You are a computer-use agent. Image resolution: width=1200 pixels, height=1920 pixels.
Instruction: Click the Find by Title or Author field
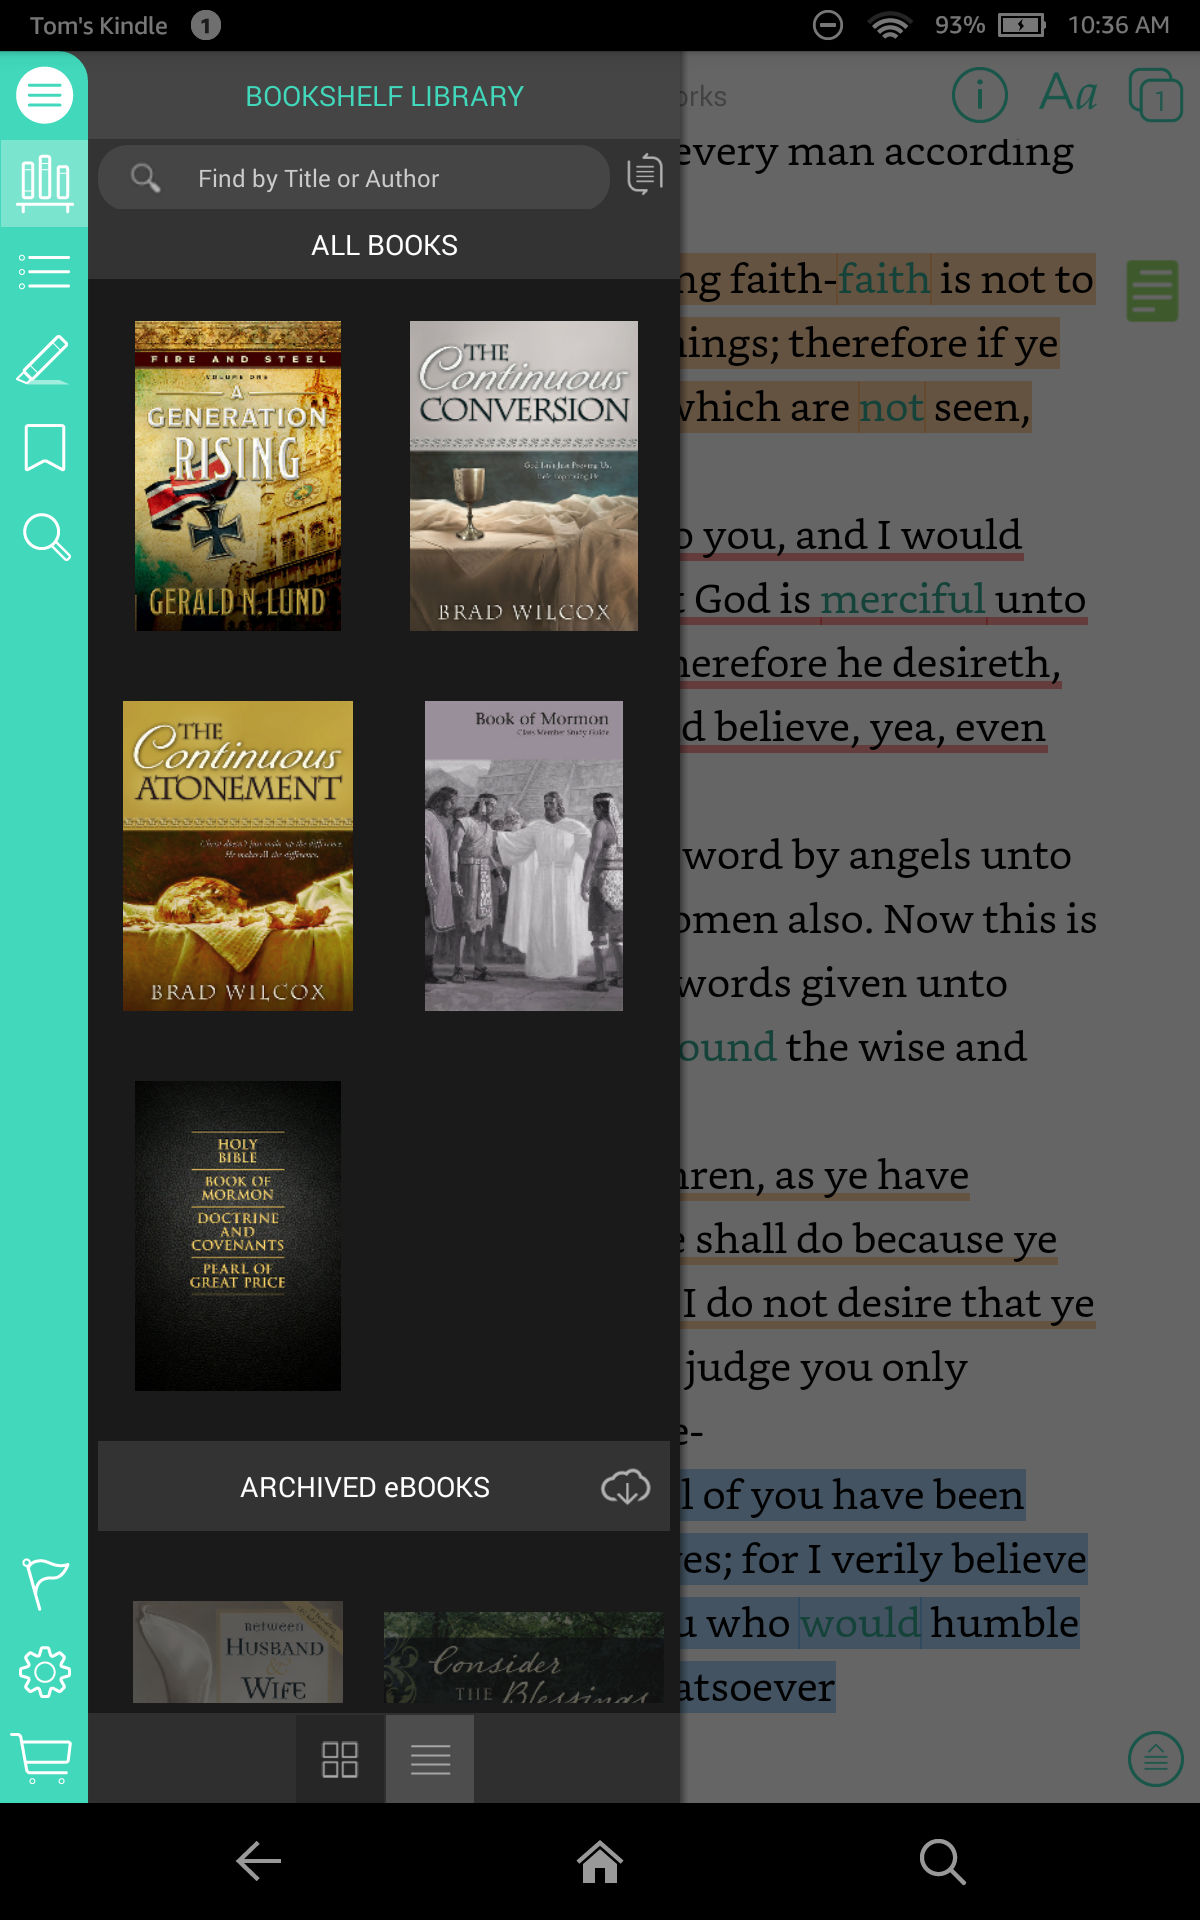pos(354,178)
